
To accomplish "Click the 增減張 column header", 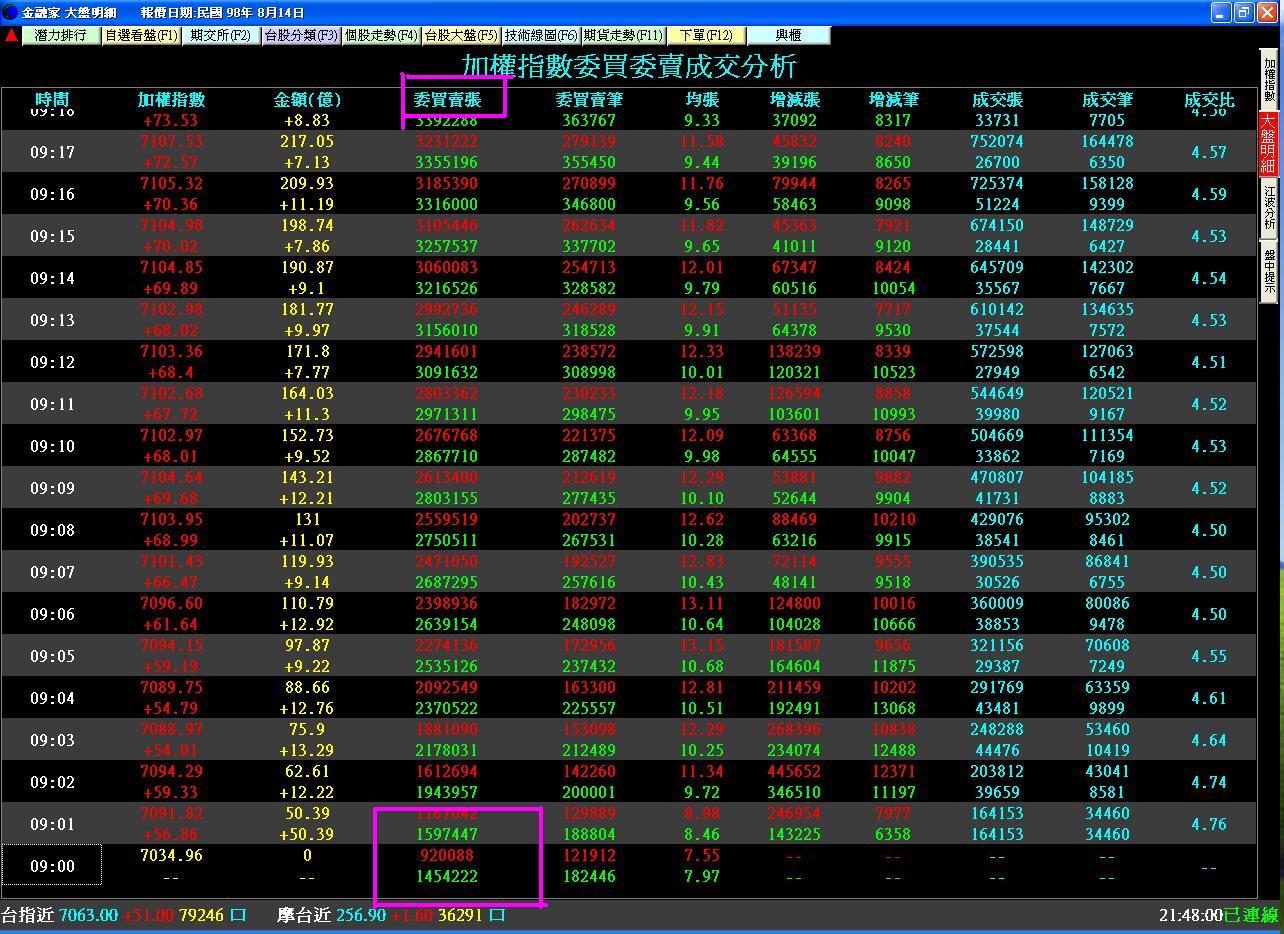I will pos(795,99).
